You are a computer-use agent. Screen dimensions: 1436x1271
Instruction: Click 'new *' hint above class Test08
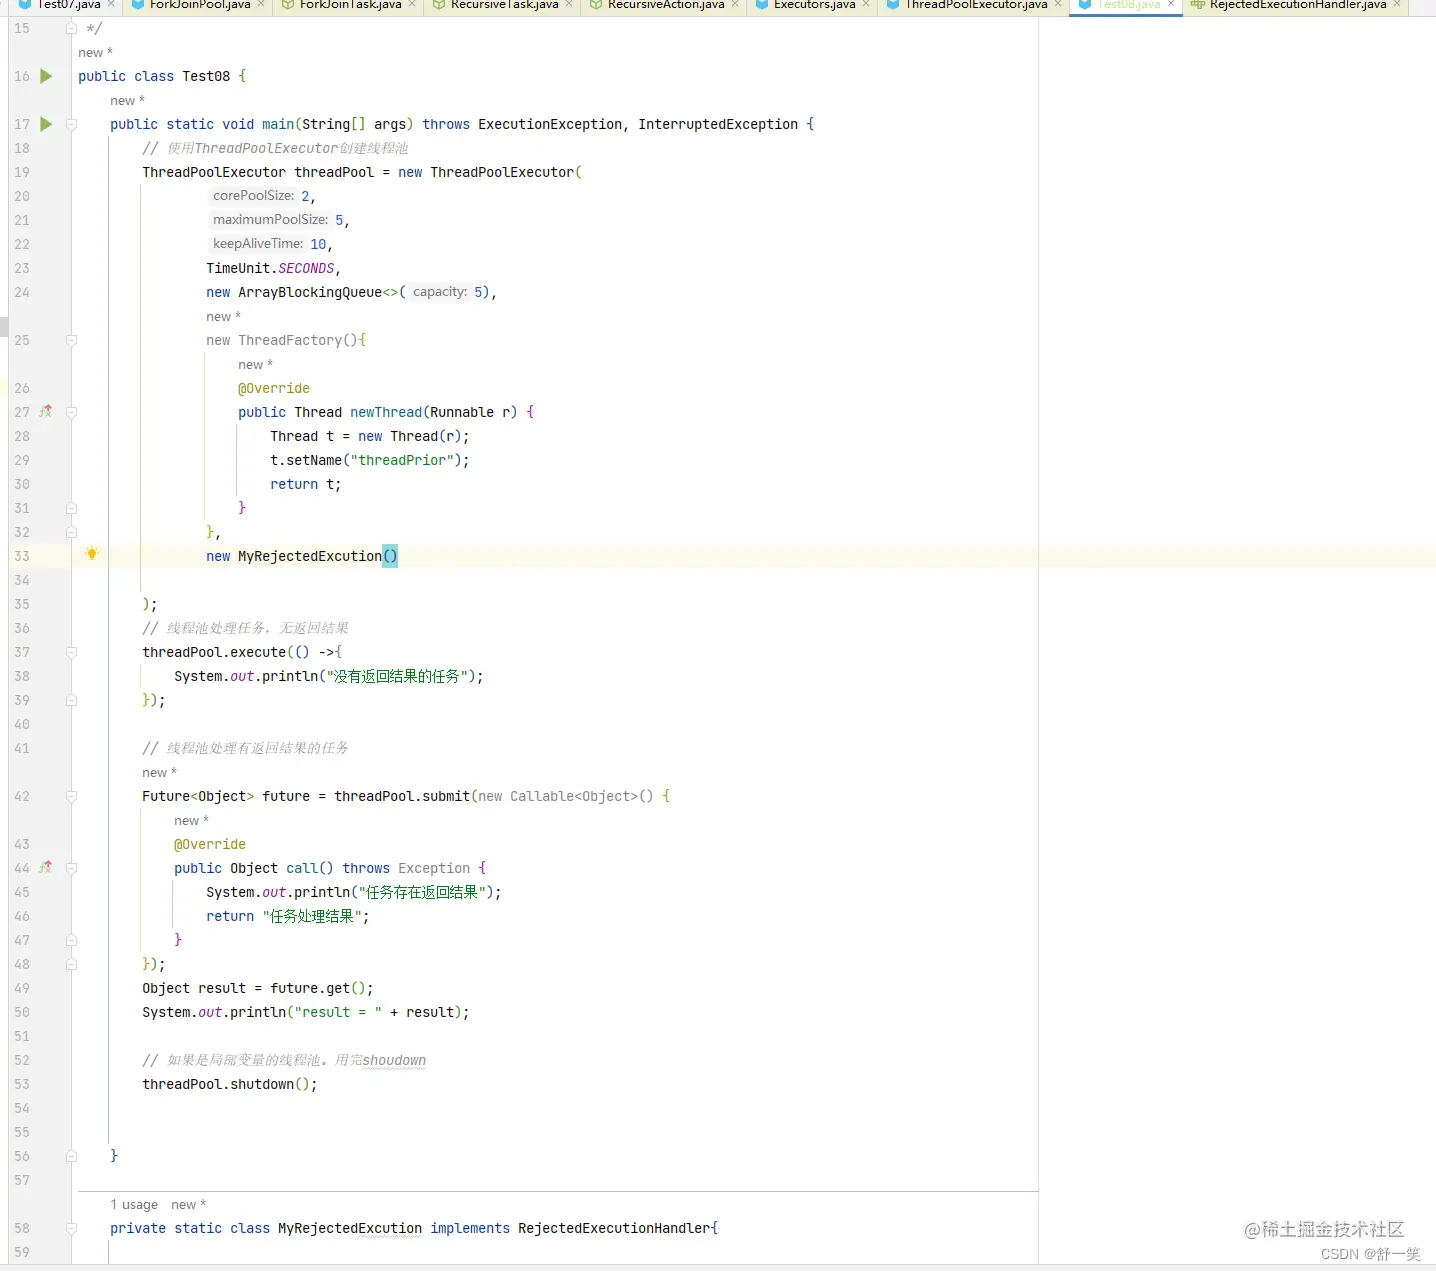point(95,52)
